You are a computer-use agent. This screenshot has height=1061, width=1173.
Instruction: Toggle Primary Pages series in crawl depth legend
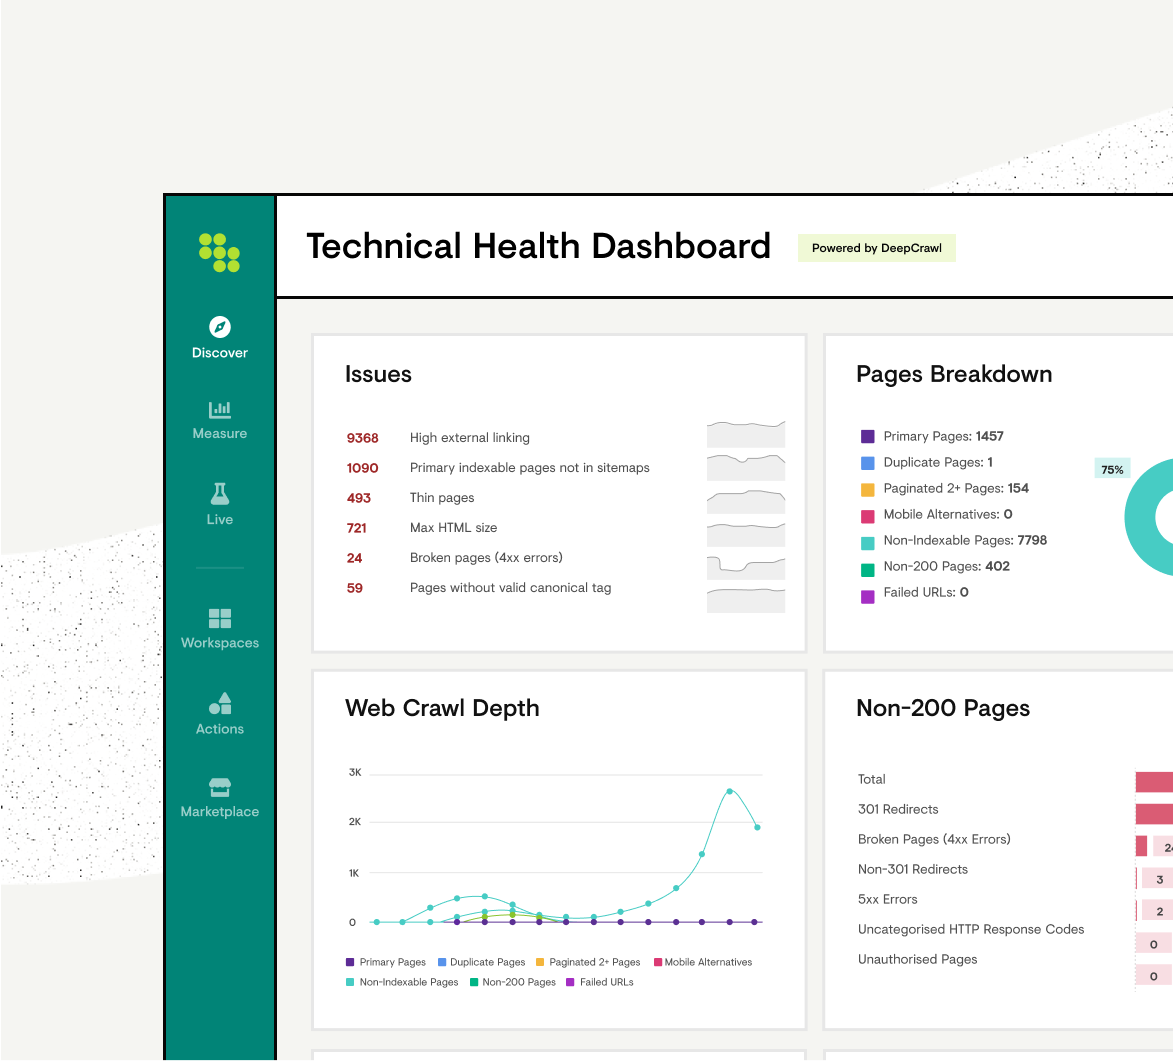click(386, 962)
